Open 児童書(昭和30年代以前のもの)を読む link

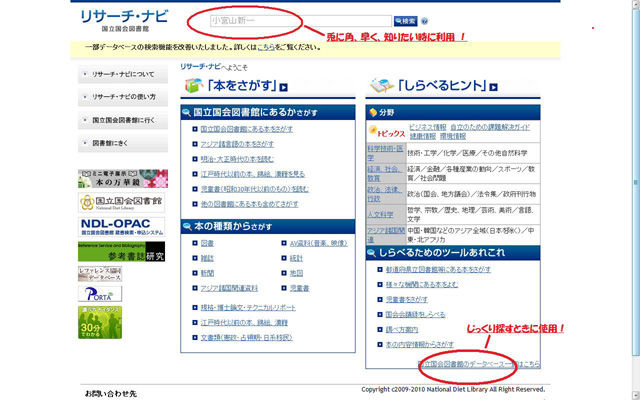(x=255, y=189)
